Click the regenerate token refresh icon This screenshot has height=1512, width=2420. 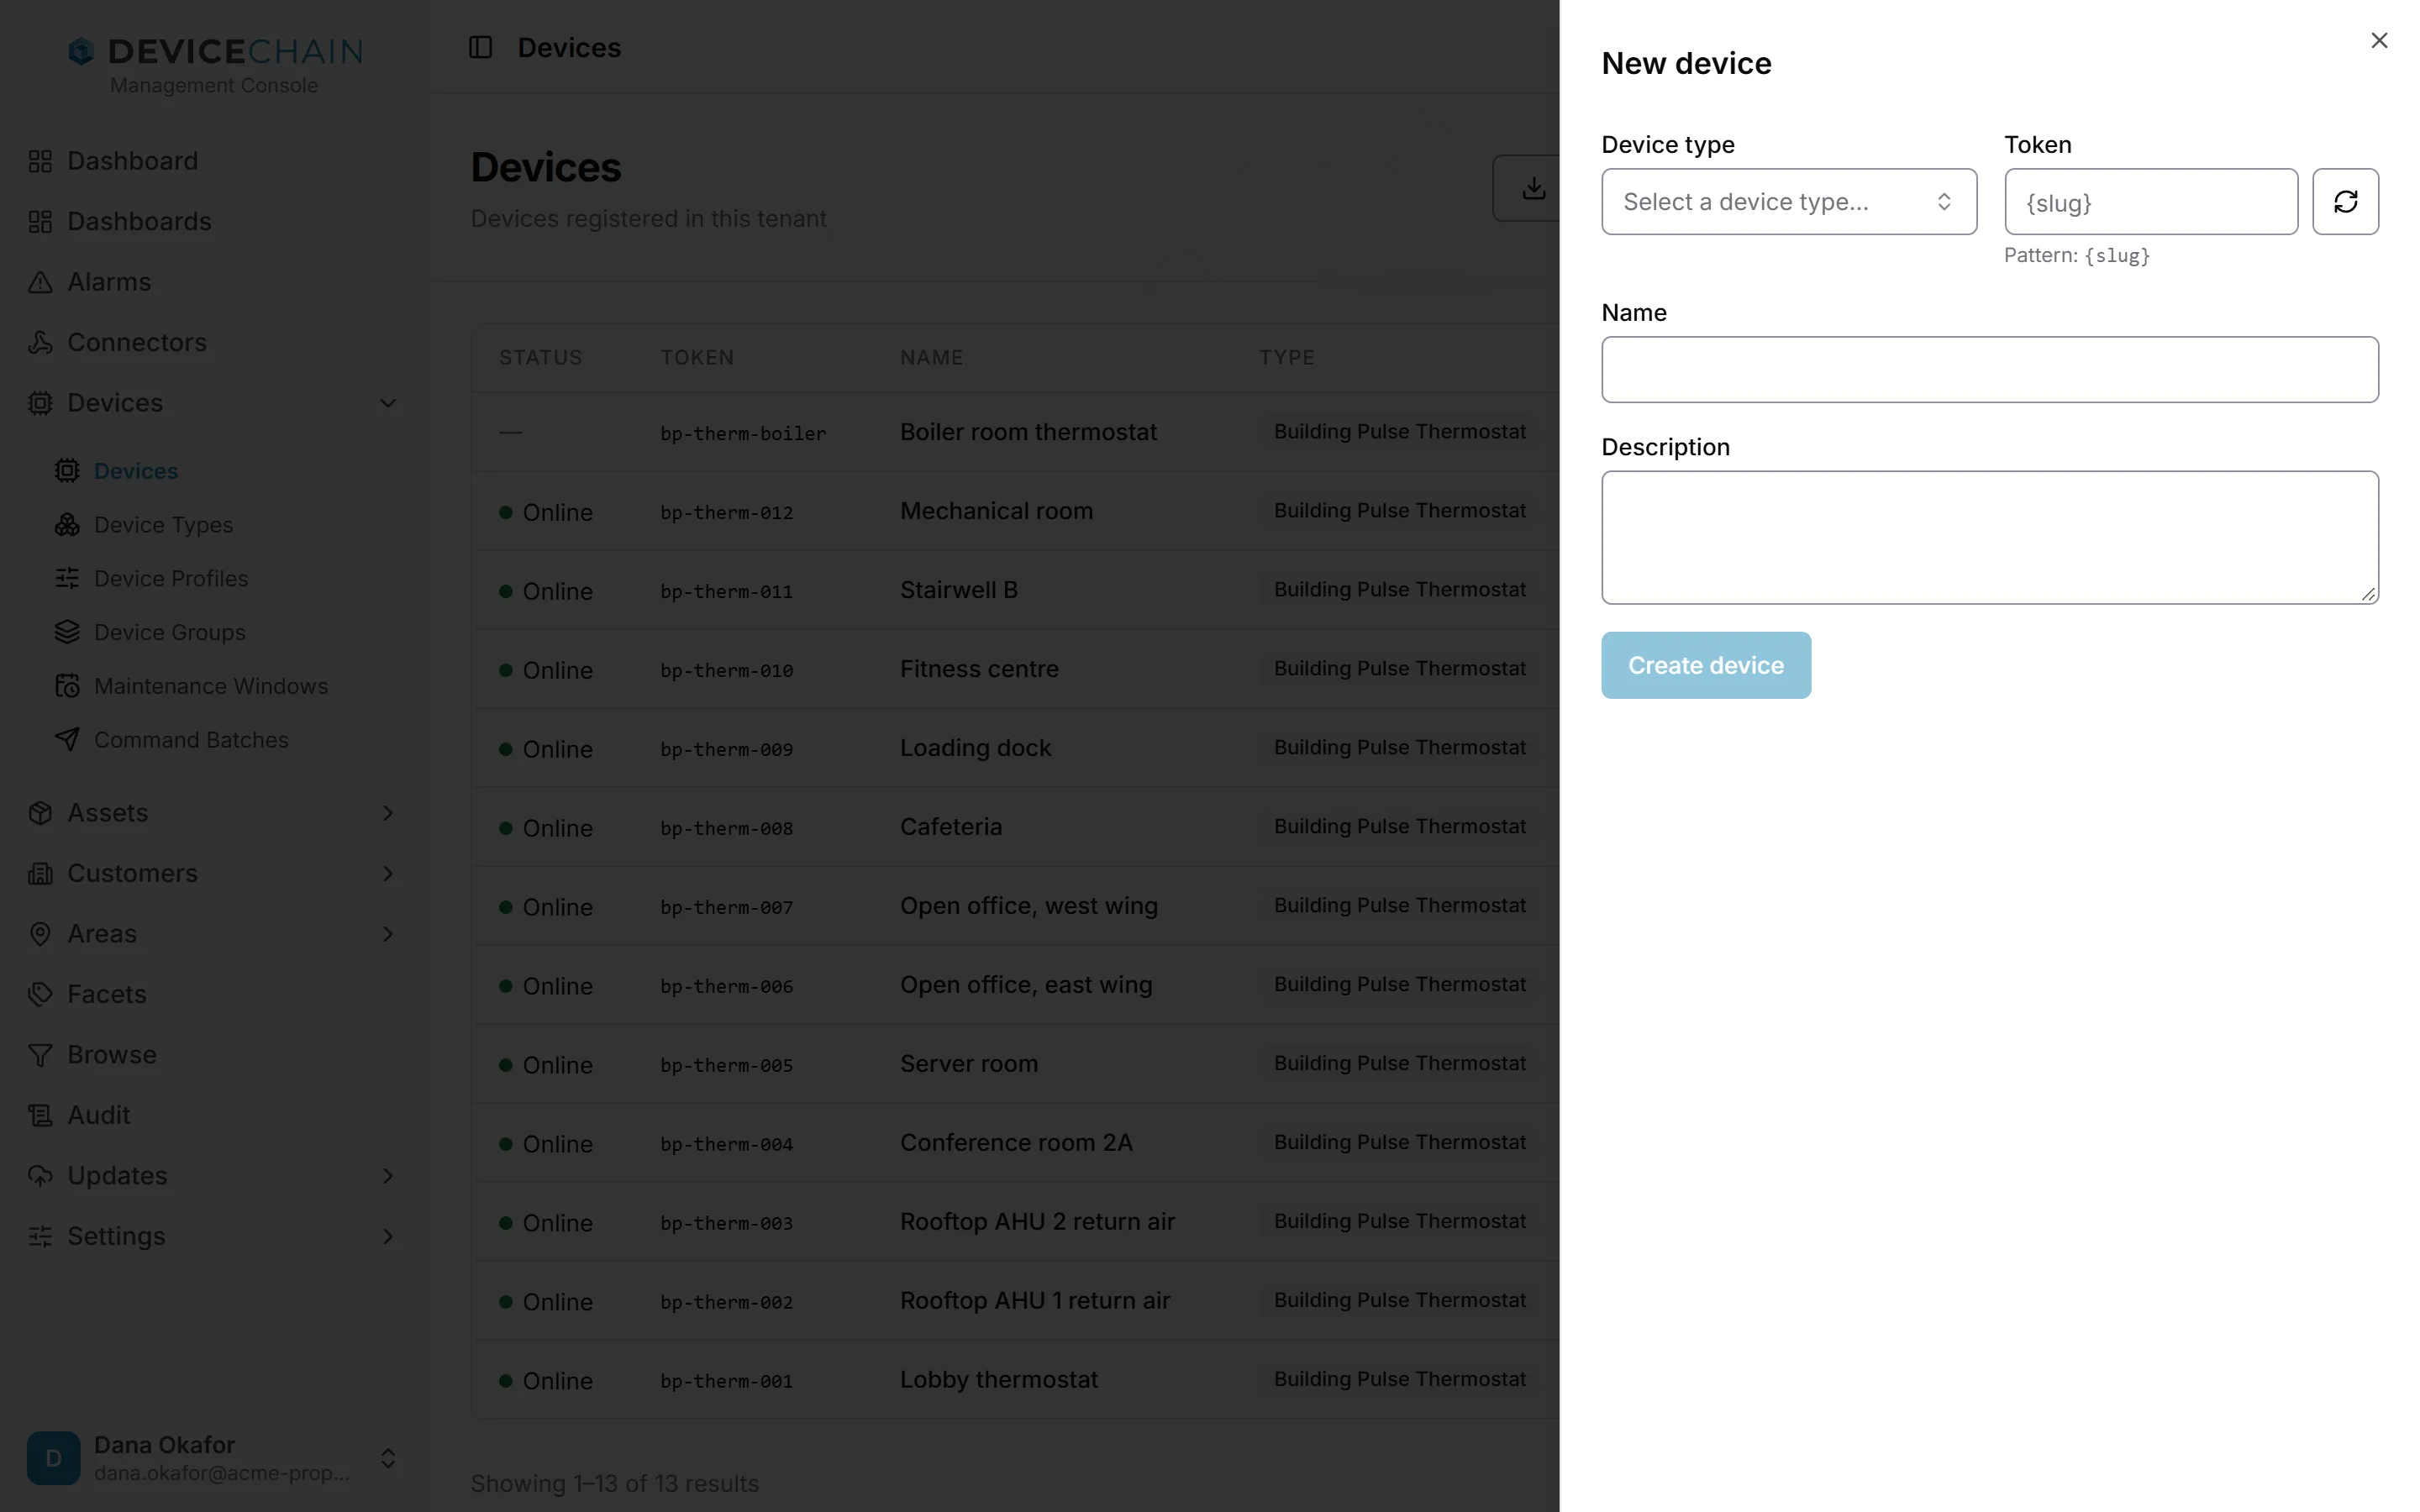tap(2345, 202)
